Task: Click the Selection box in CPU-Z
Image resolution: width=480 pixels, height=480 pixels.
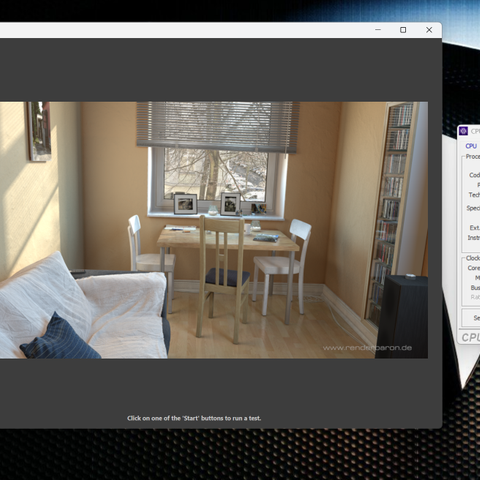Action: 471,318
